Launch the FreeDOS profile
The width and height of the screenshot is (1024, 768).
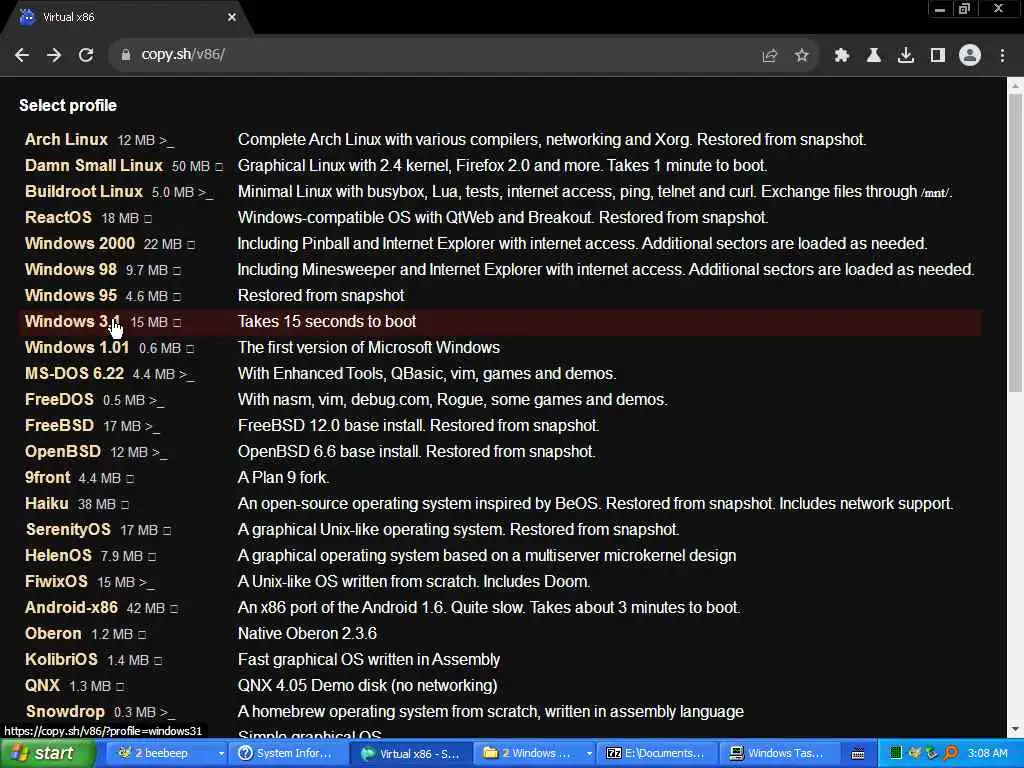pos(59,400)
